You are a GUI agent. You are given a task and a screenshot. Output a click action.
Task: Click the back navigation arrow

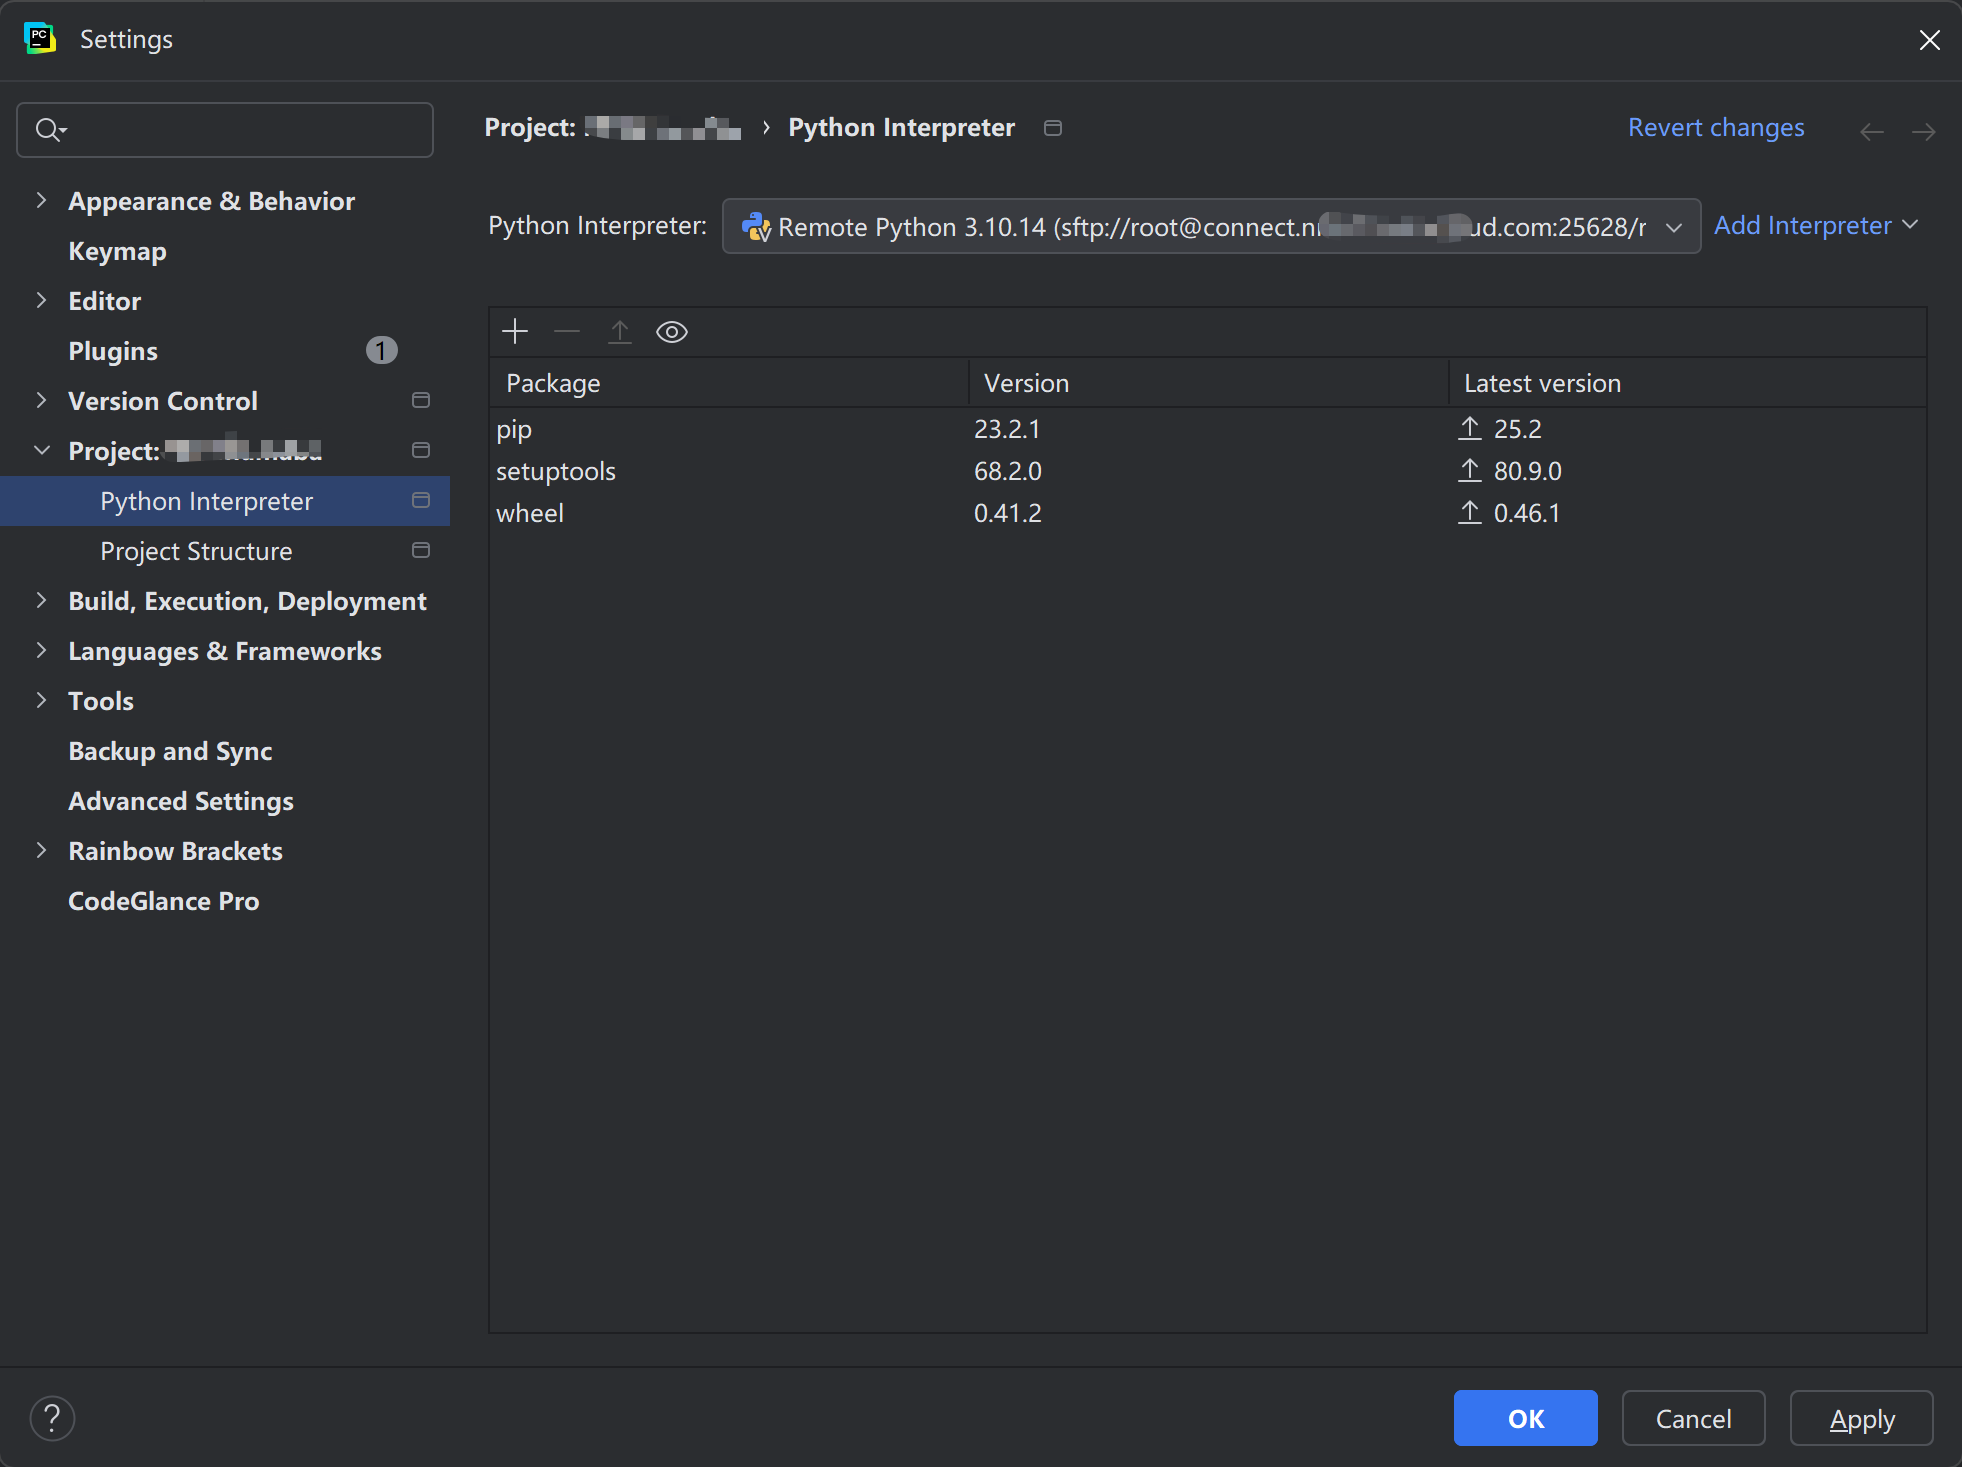tap(1872, 131)
